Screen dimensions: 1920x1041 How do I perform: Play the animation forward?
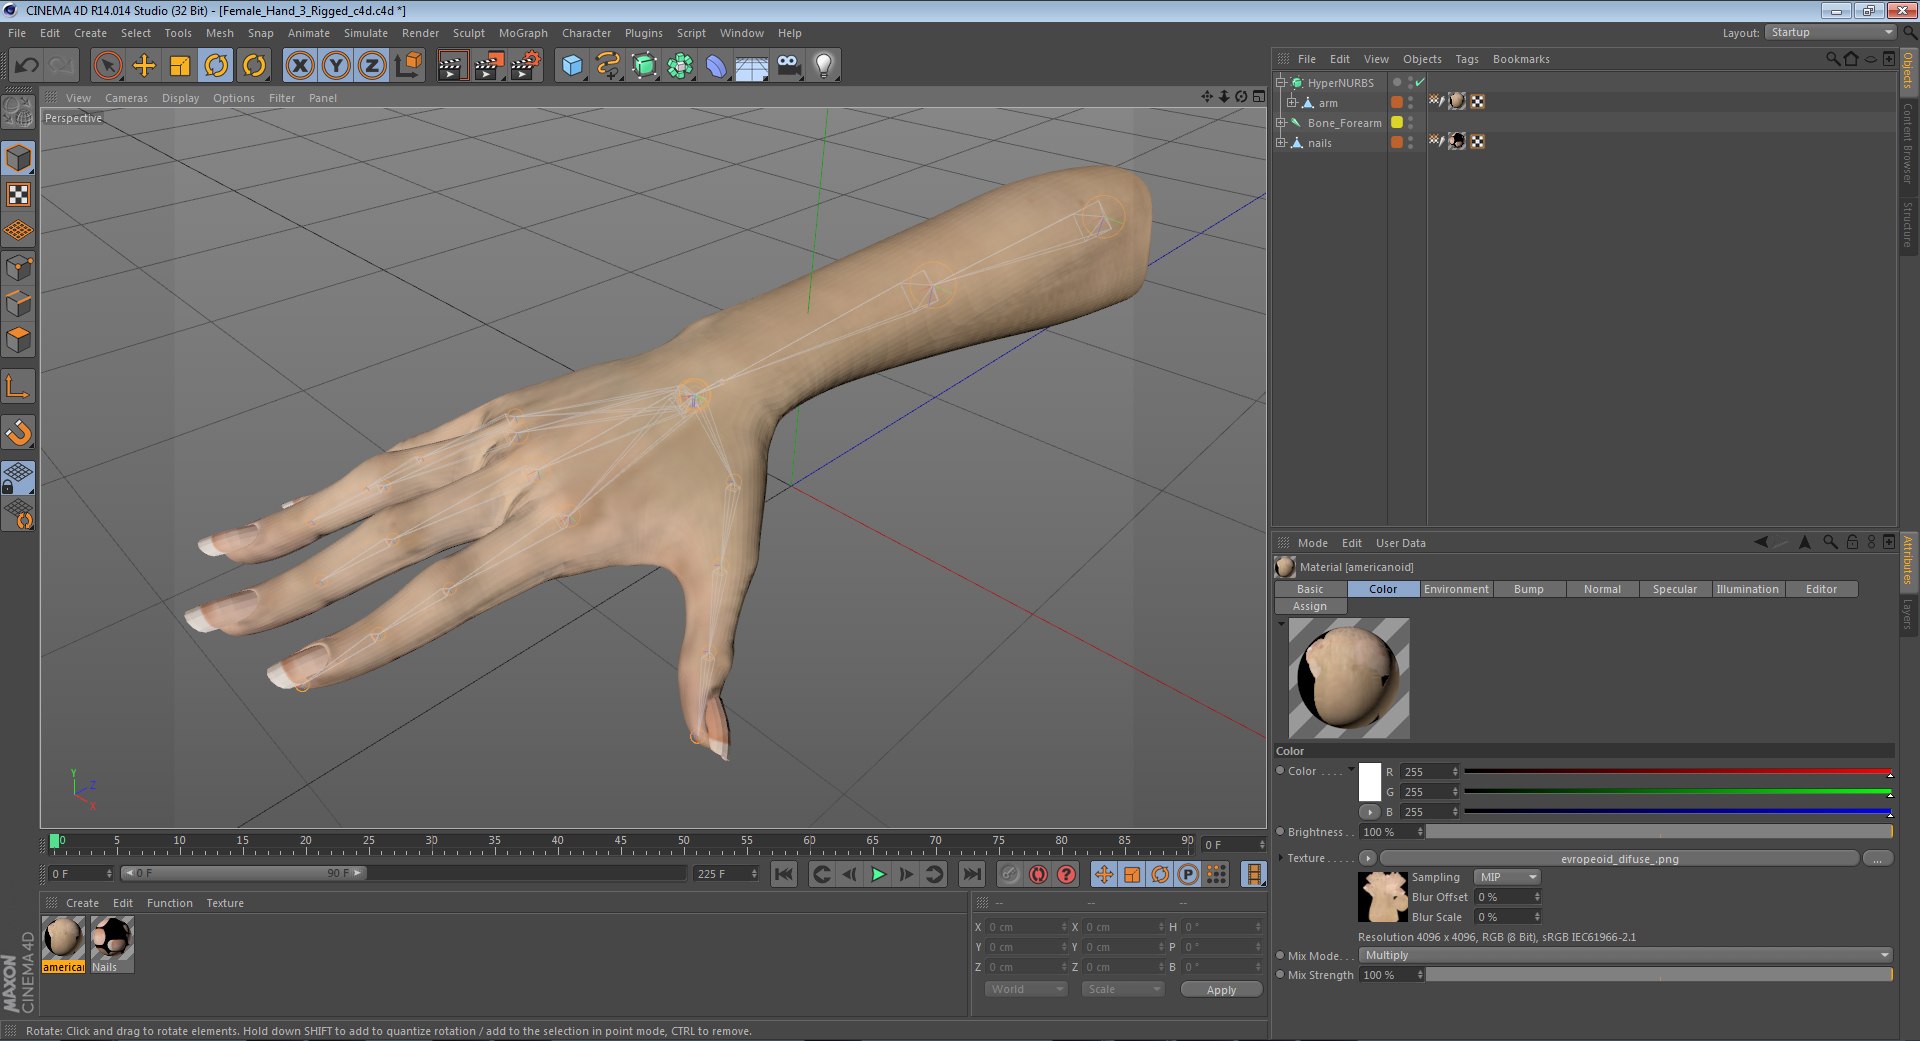[878, 875]
